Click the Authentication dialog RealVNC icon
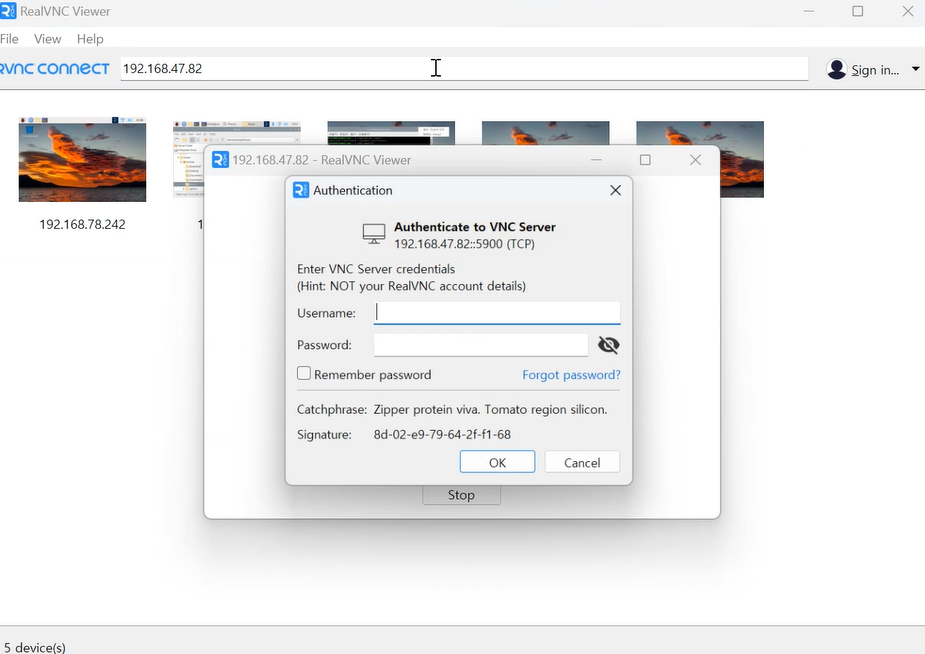The width and height of the screenshot is (925, 654). tap(301, 190)
